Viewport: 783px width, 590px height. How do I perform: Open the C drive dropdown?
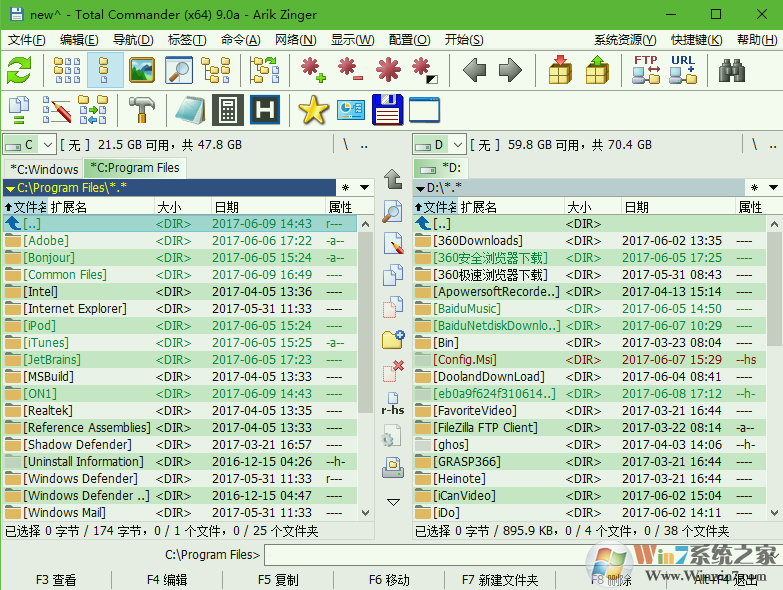47,145
